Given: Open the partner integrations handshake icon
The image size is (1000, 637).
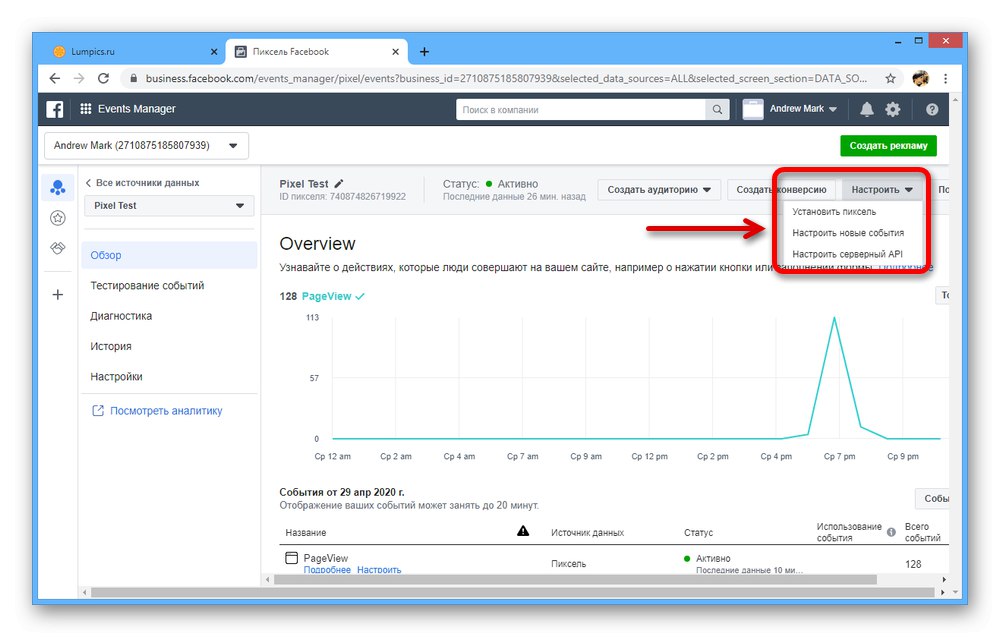Looking at the screenshot, I should 58,248.
